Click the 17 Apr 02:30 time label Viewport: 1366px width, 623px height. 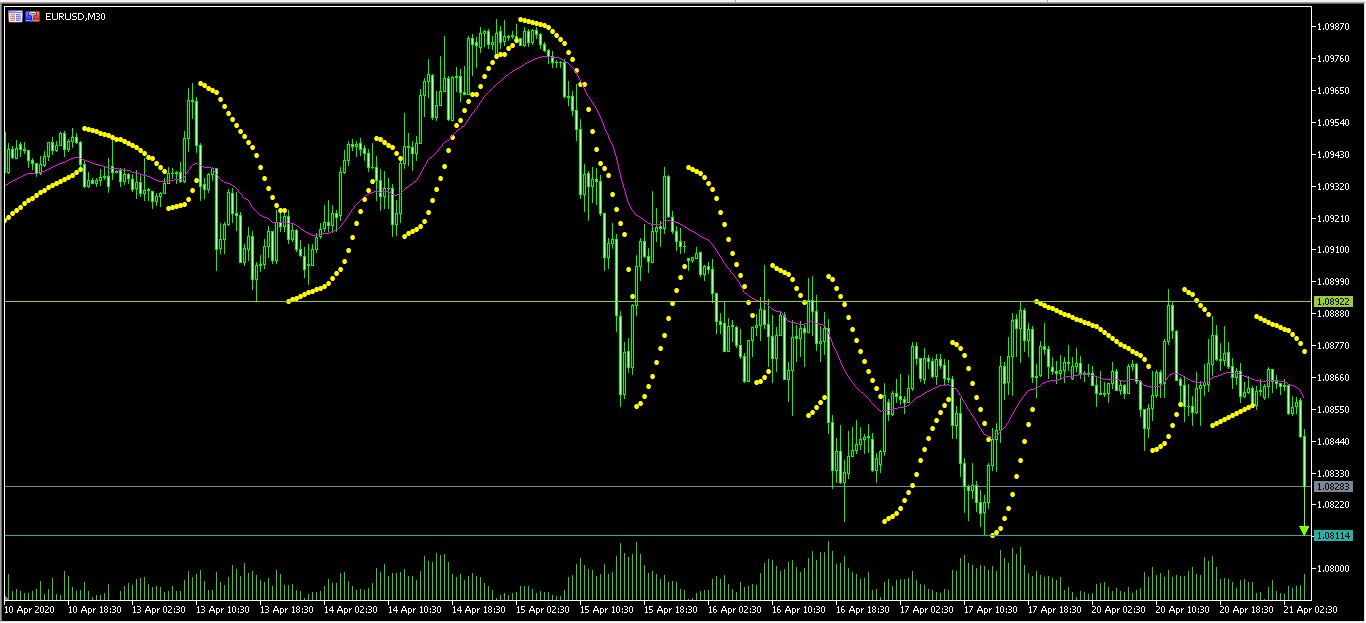926,608
